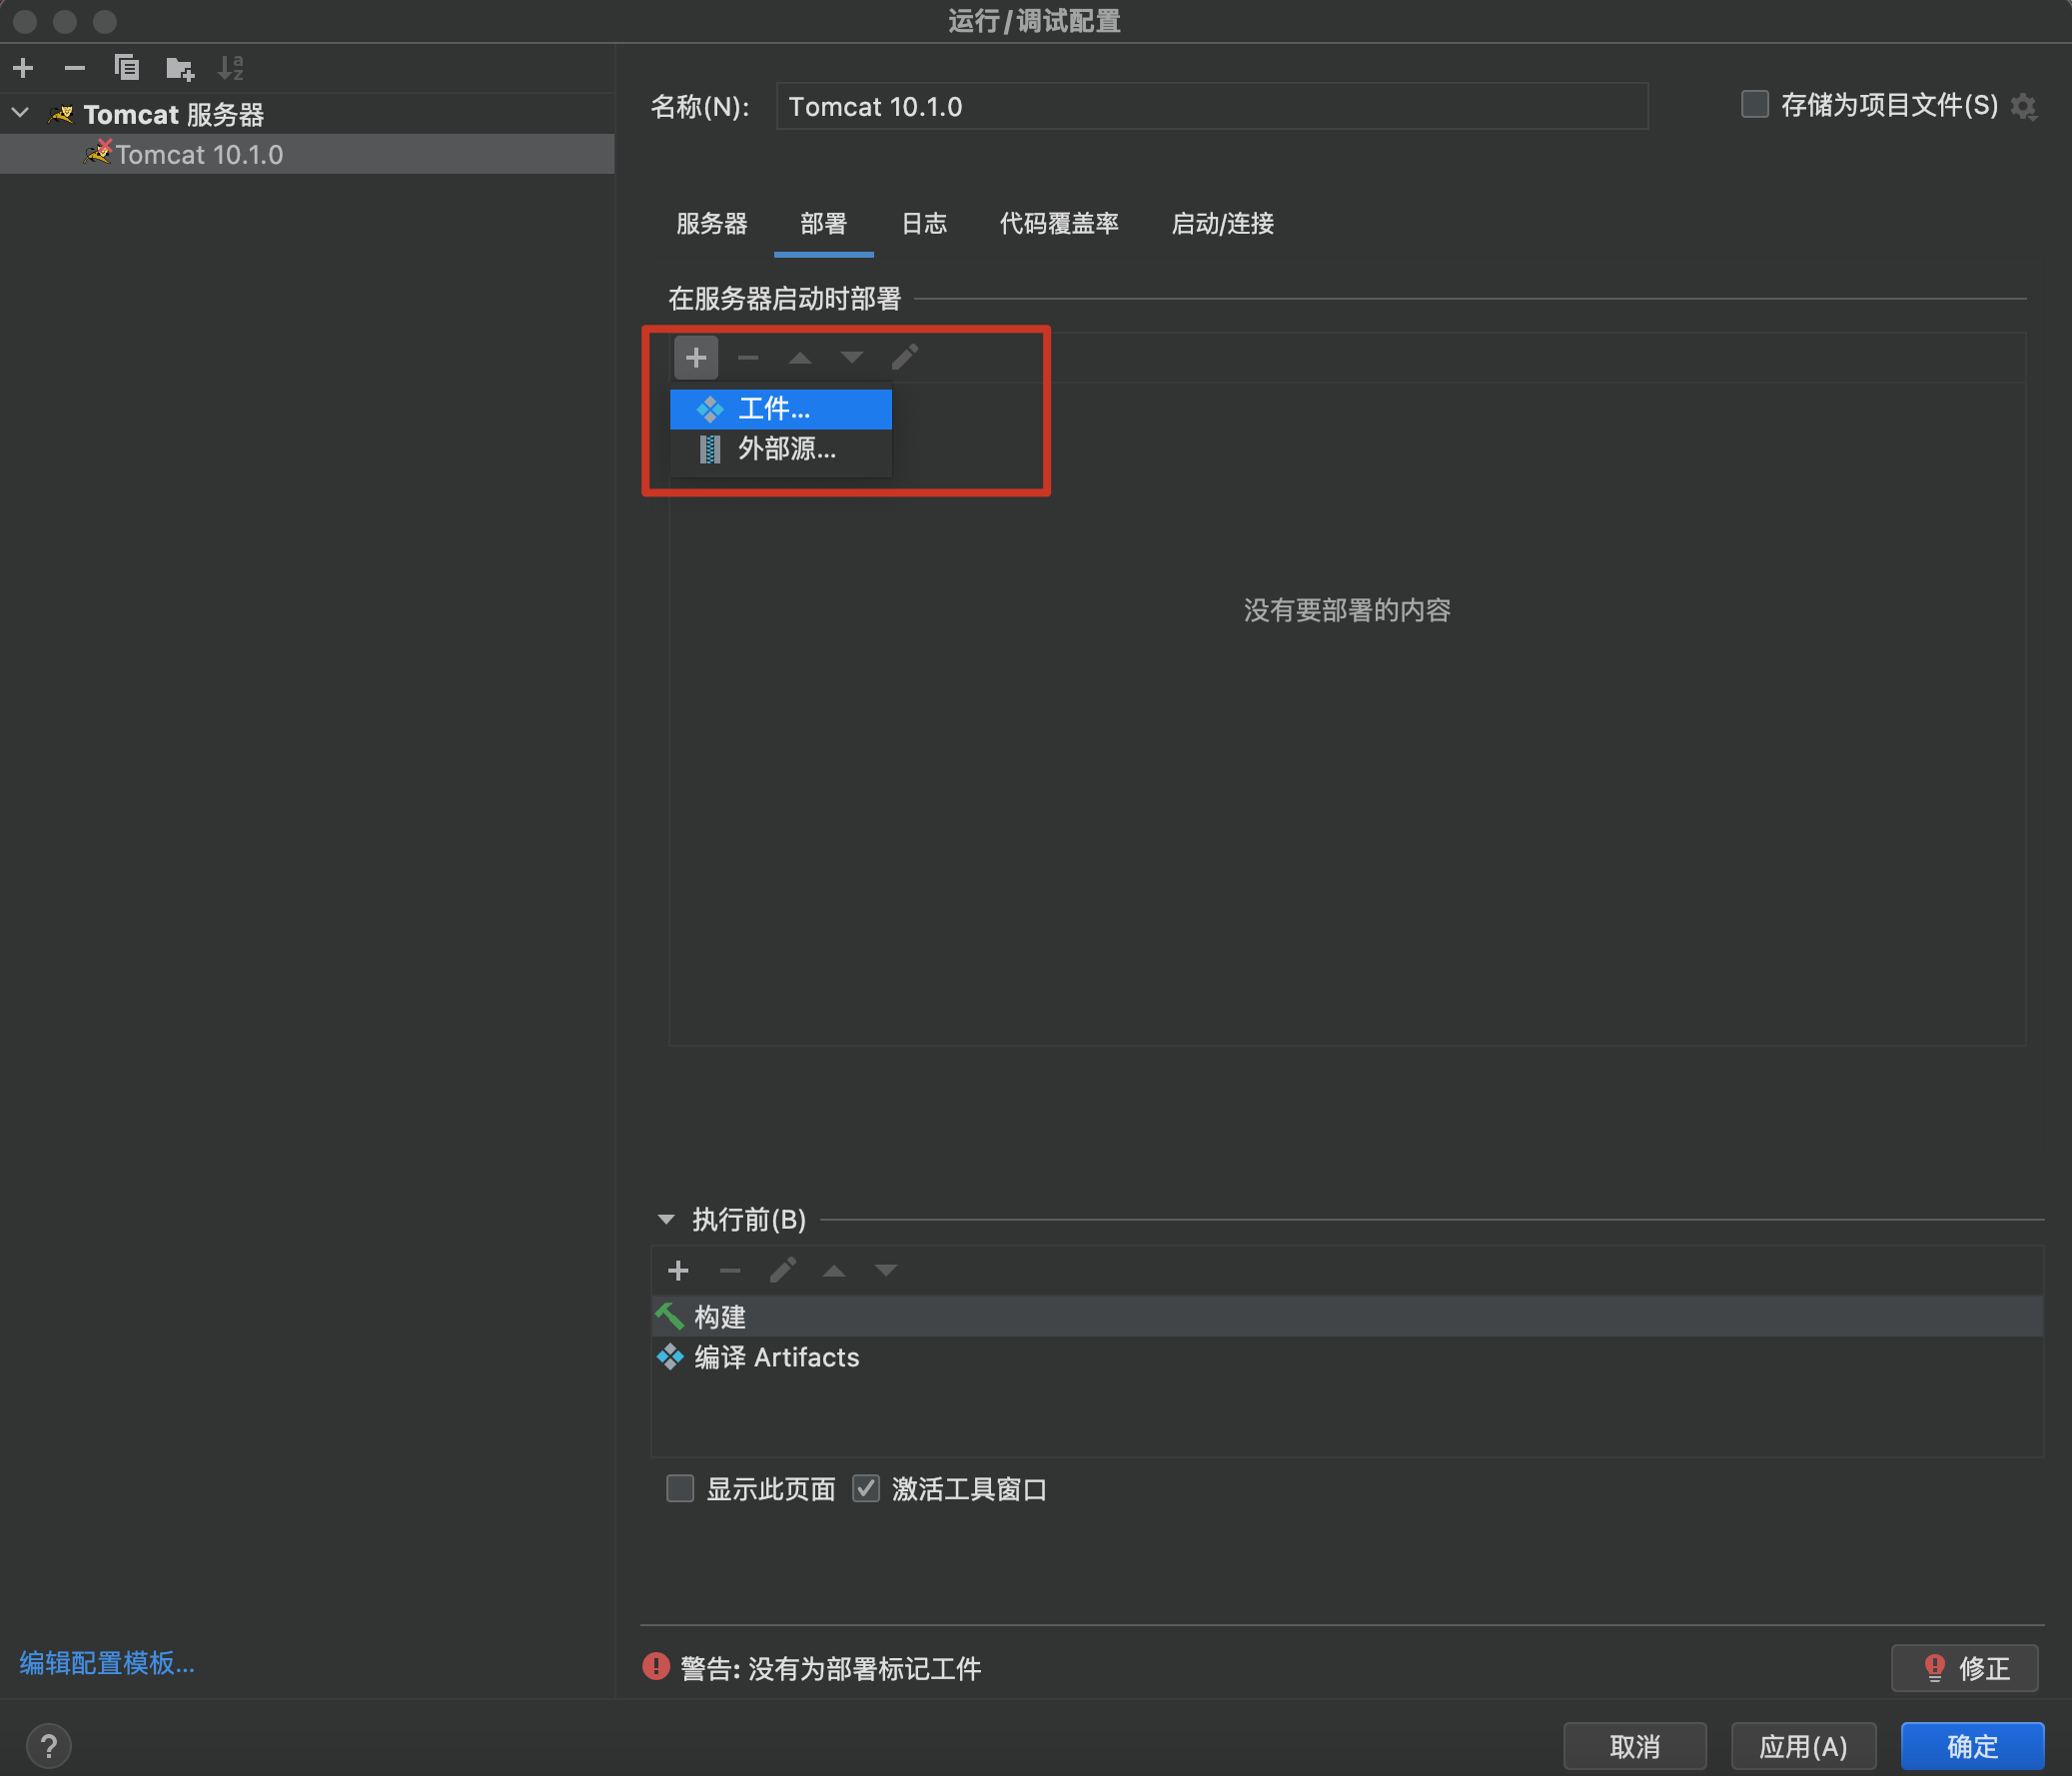
Task: Select Tomcat 服务器 group row
Action: [x=307, y=114]
